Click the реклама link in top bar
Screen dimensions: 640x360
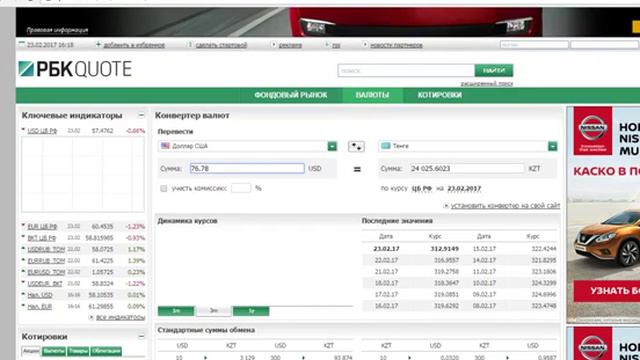[290, 45]
